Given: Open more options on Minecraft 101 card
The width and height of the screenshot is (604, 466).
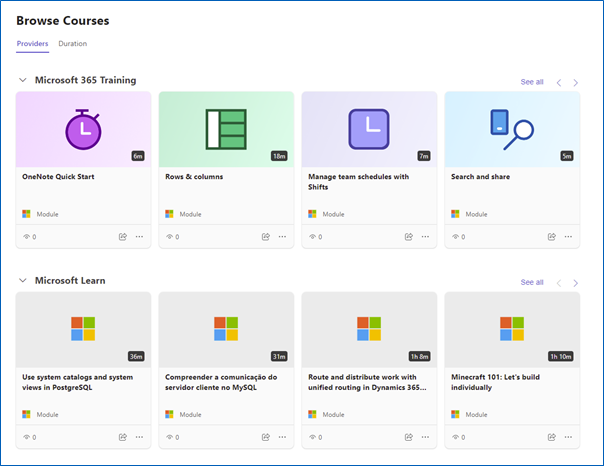Looking at the screenshot, I should [568, 437].
